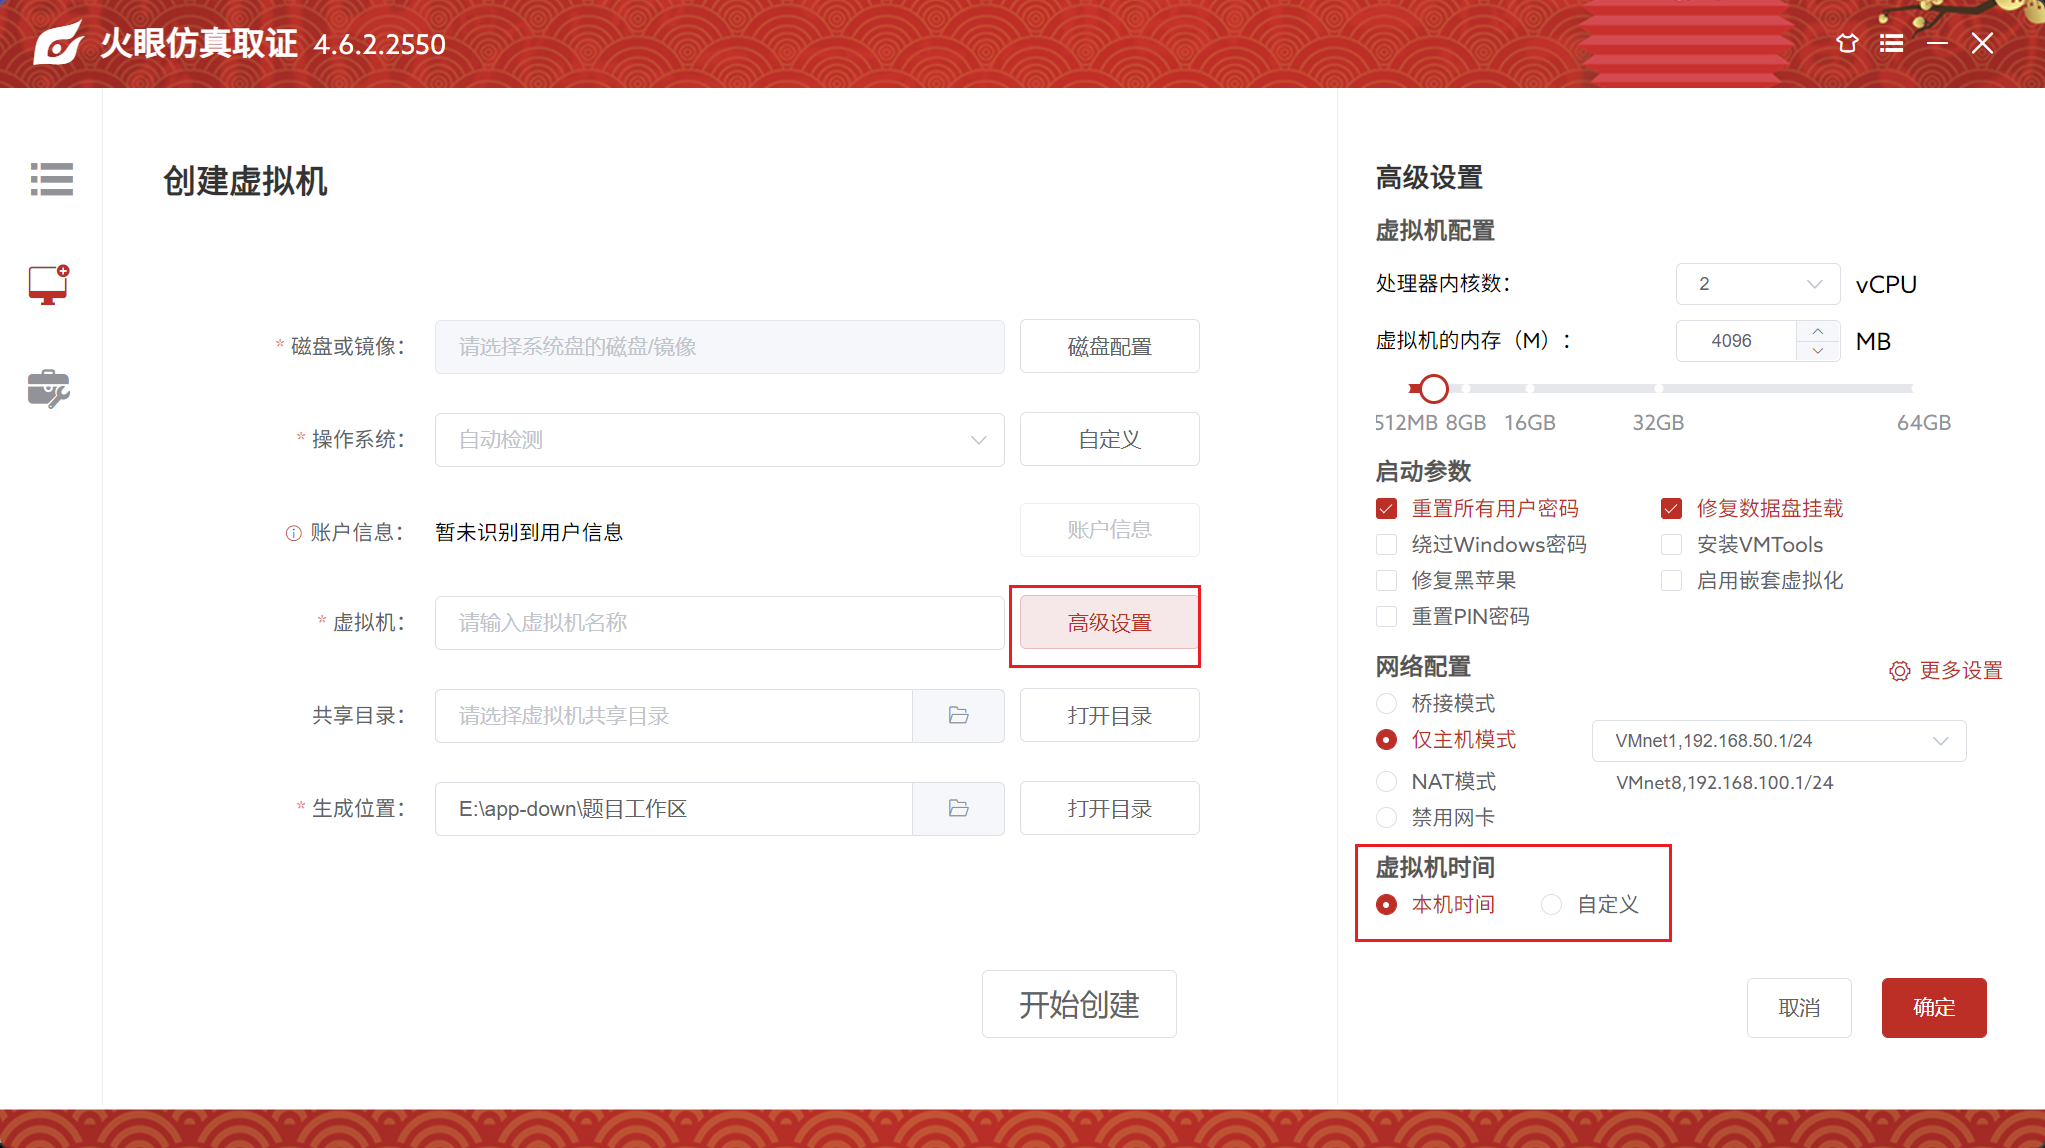Enable 绕过Windows密码 checkbox
The height and width of the screenshot is (1148, 2045).
(x=1386, y=545)
